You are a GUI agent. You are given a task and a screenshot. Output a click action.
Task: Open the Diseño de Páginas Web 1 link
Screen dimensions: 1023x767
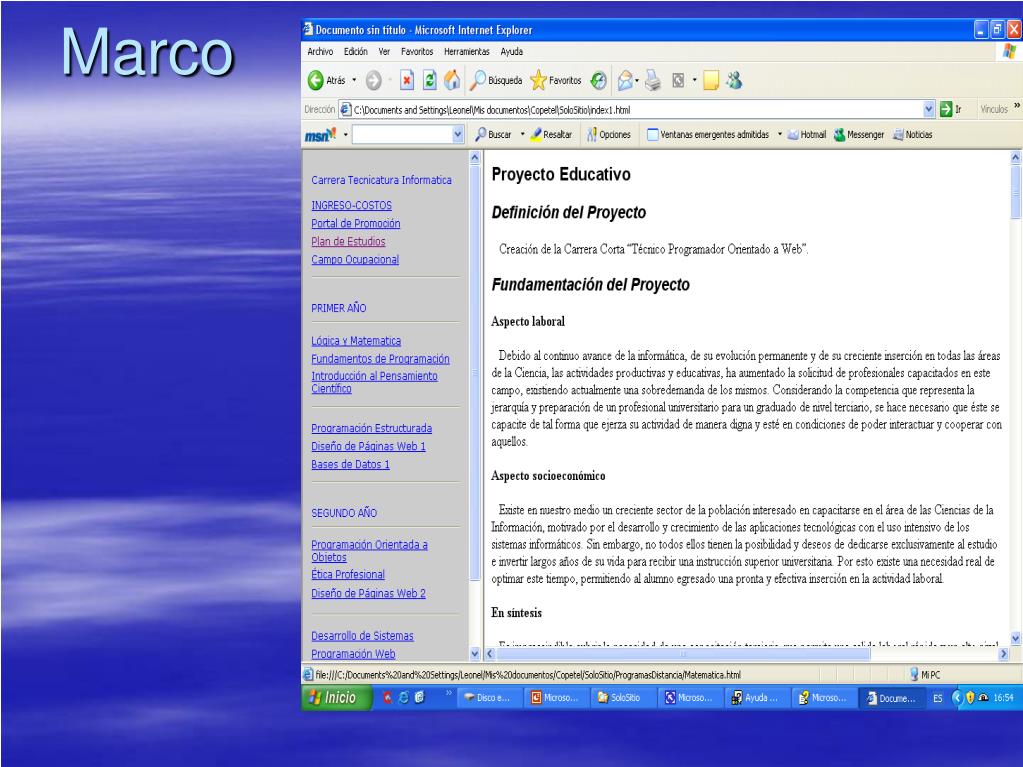368,447
